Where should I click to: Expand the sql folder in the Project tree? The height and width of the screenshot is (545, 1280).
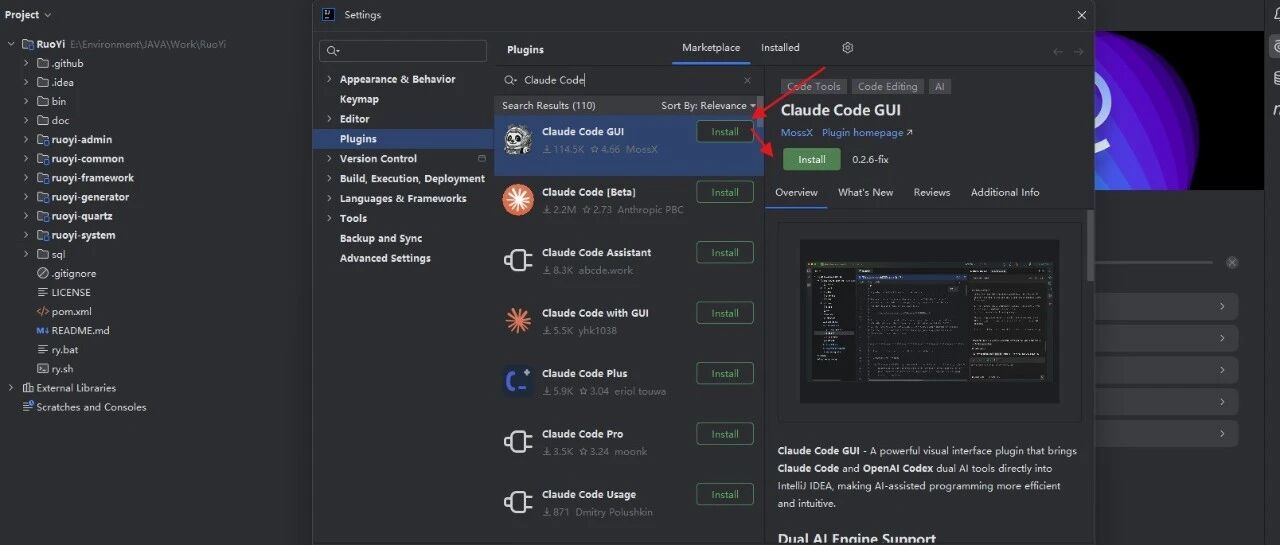coord(27,254)
